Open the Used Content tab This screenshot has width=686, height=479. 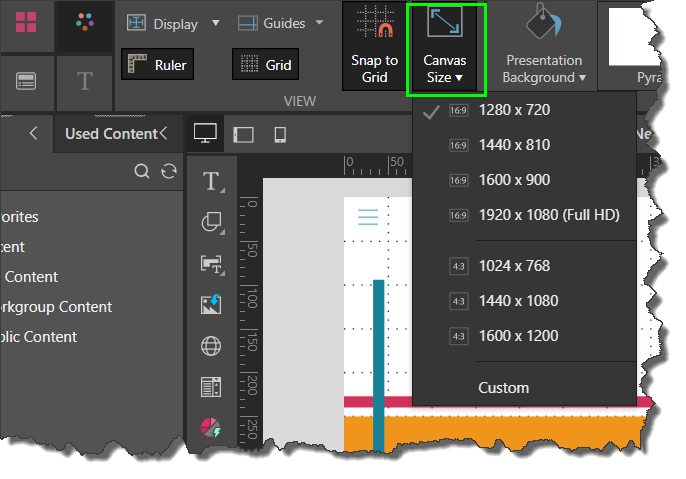pos(111,134)
